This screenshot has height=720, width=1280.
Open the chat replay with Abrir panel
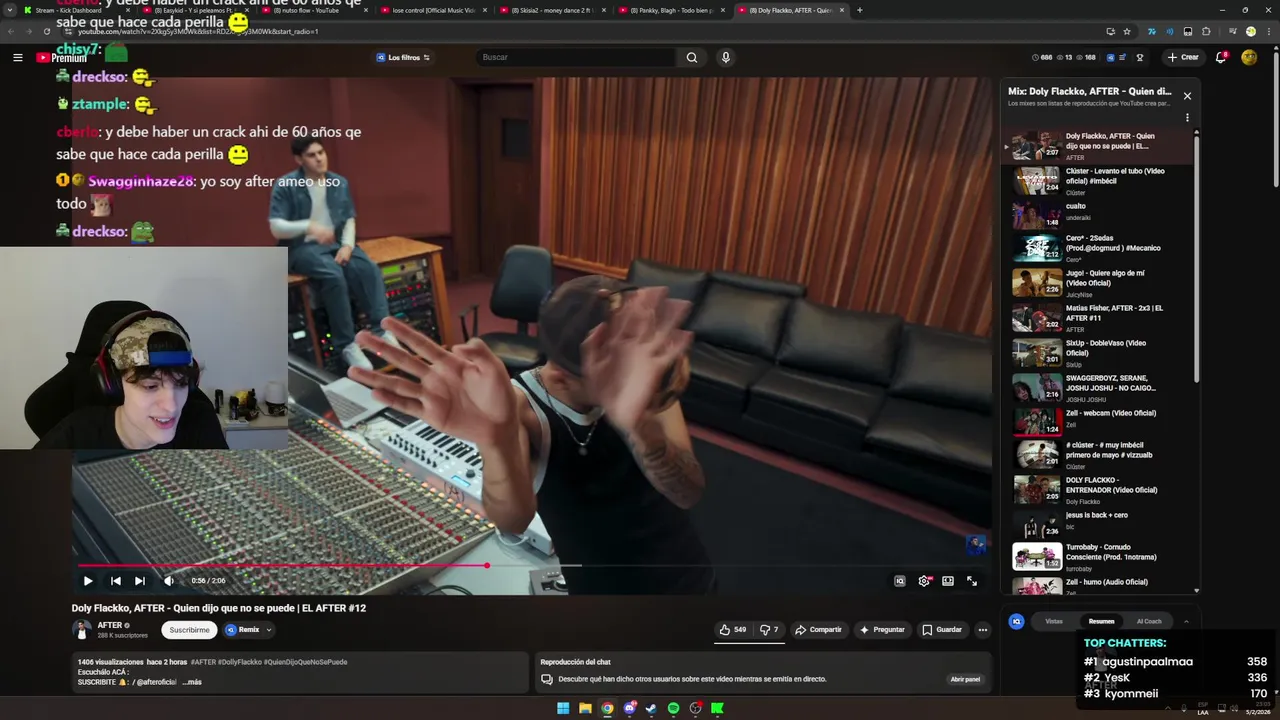point(965,679)
